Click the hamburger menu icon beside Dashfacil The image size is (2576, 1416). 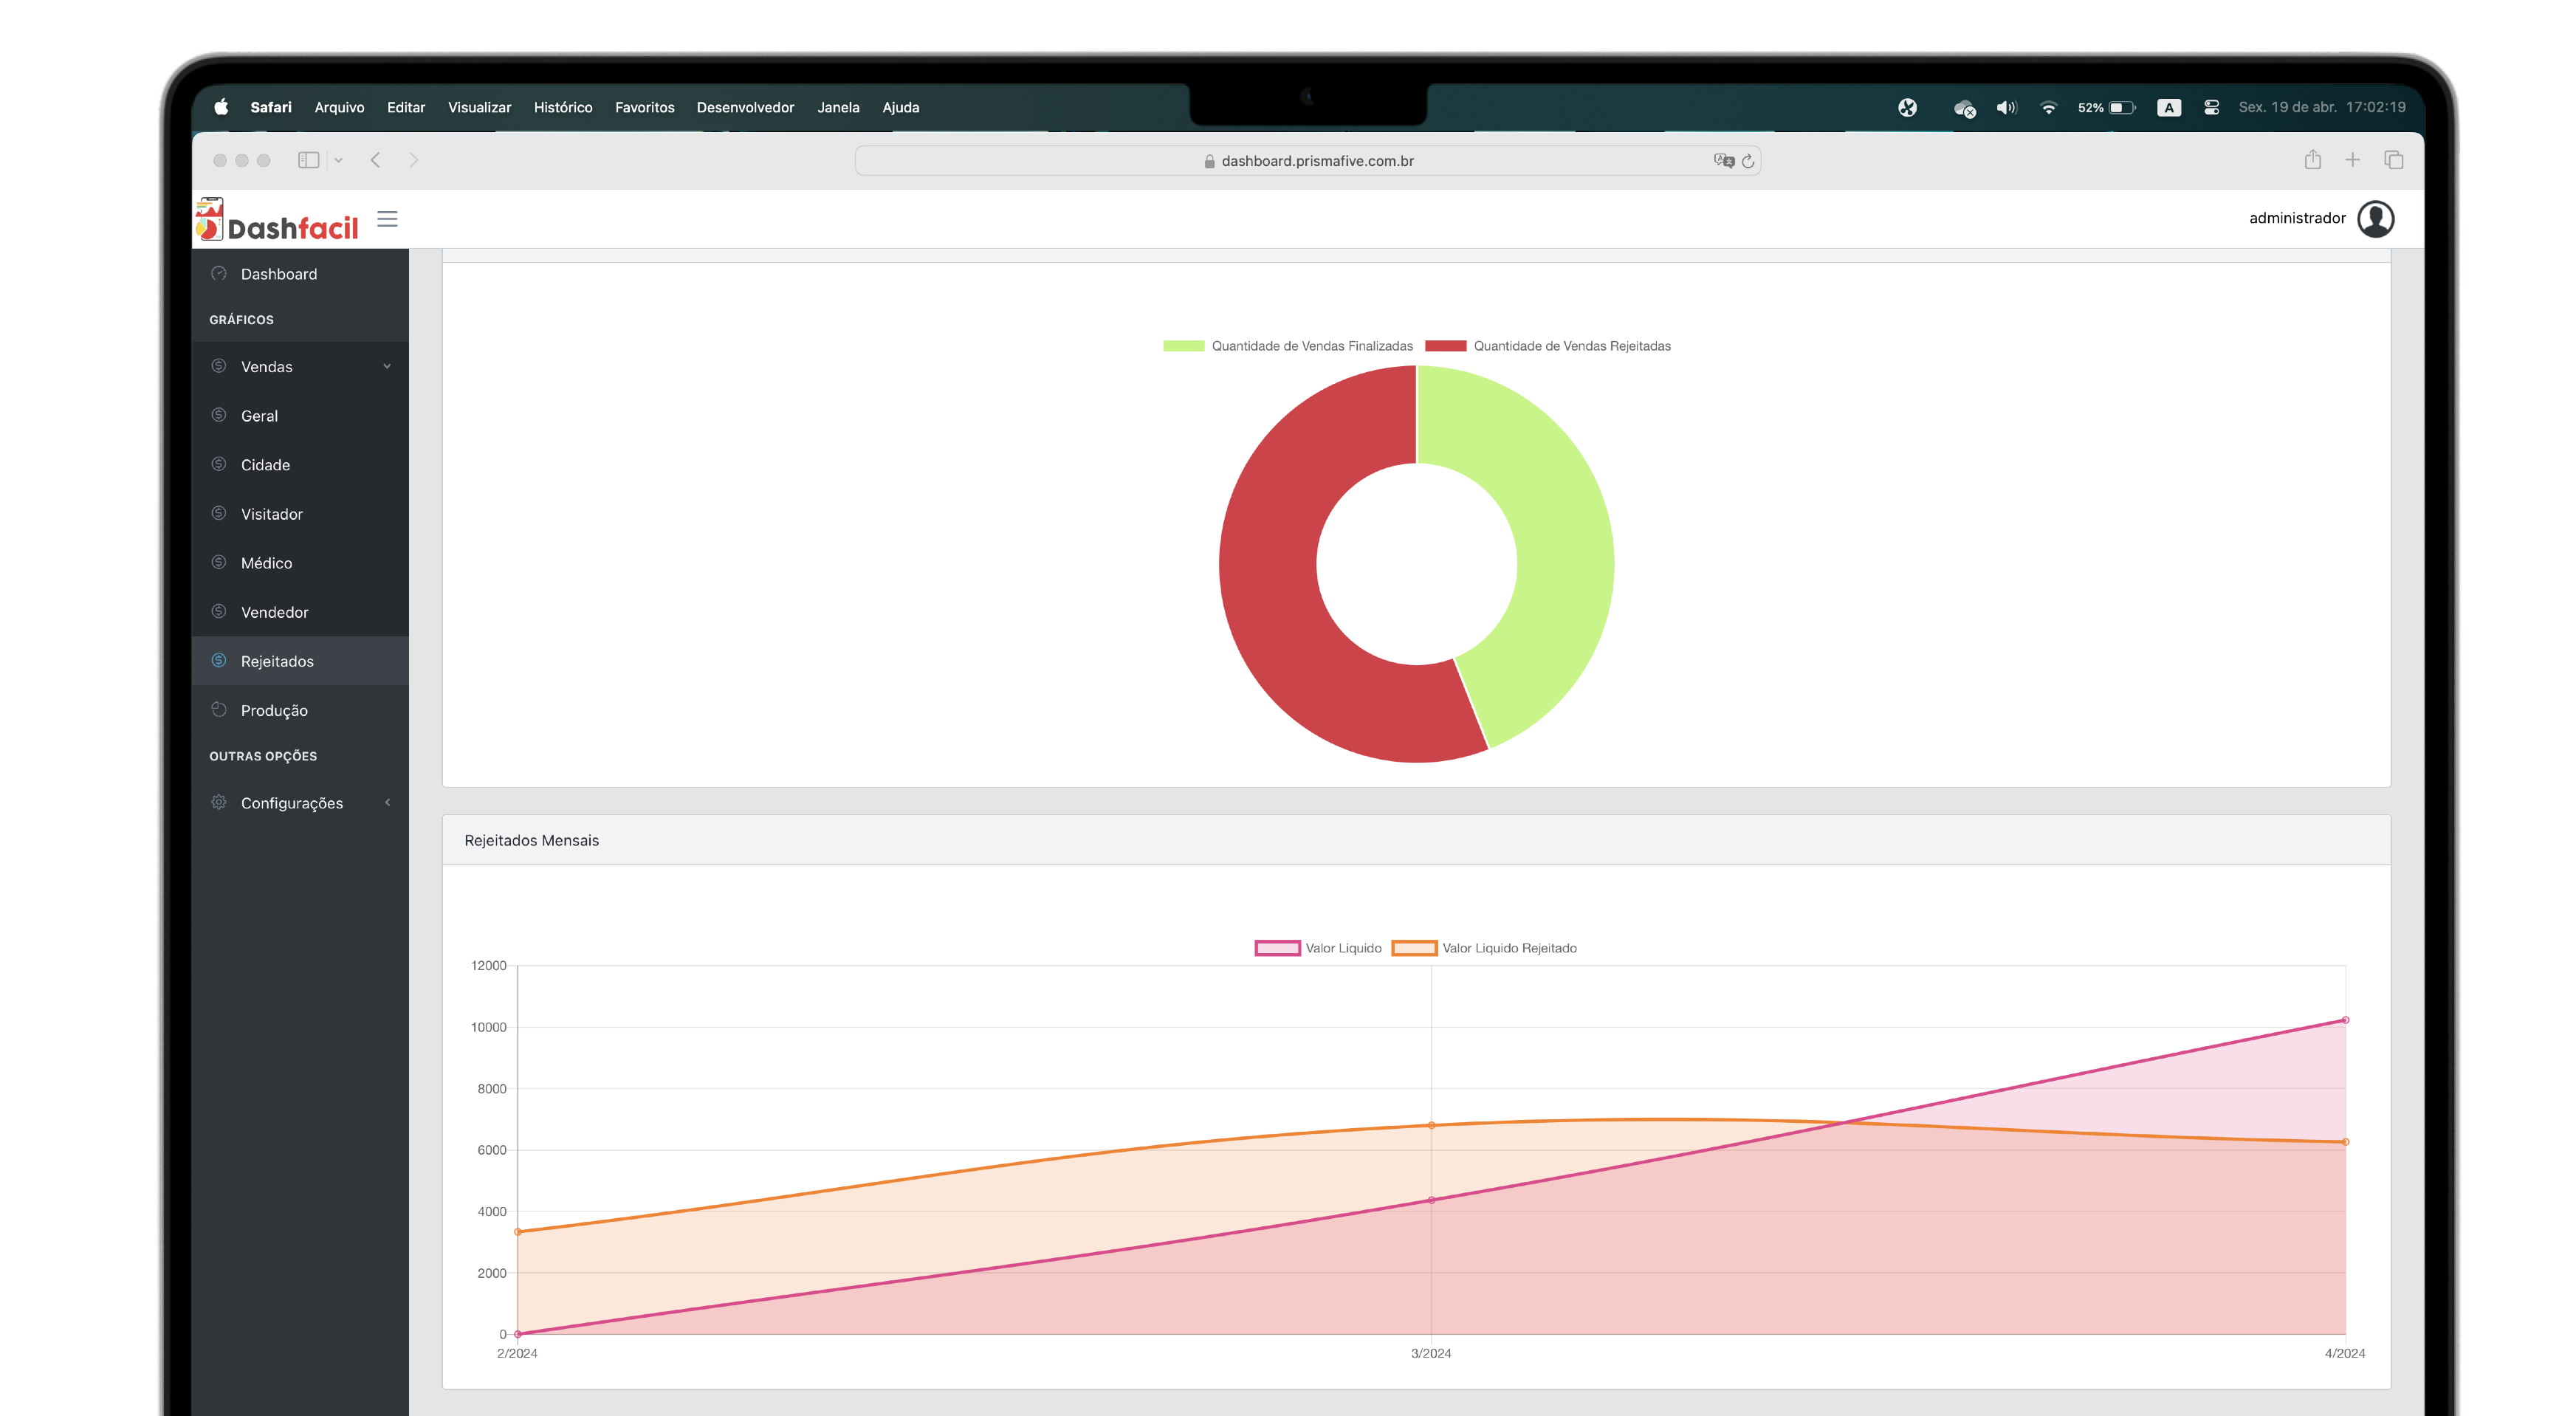point(387,219)
